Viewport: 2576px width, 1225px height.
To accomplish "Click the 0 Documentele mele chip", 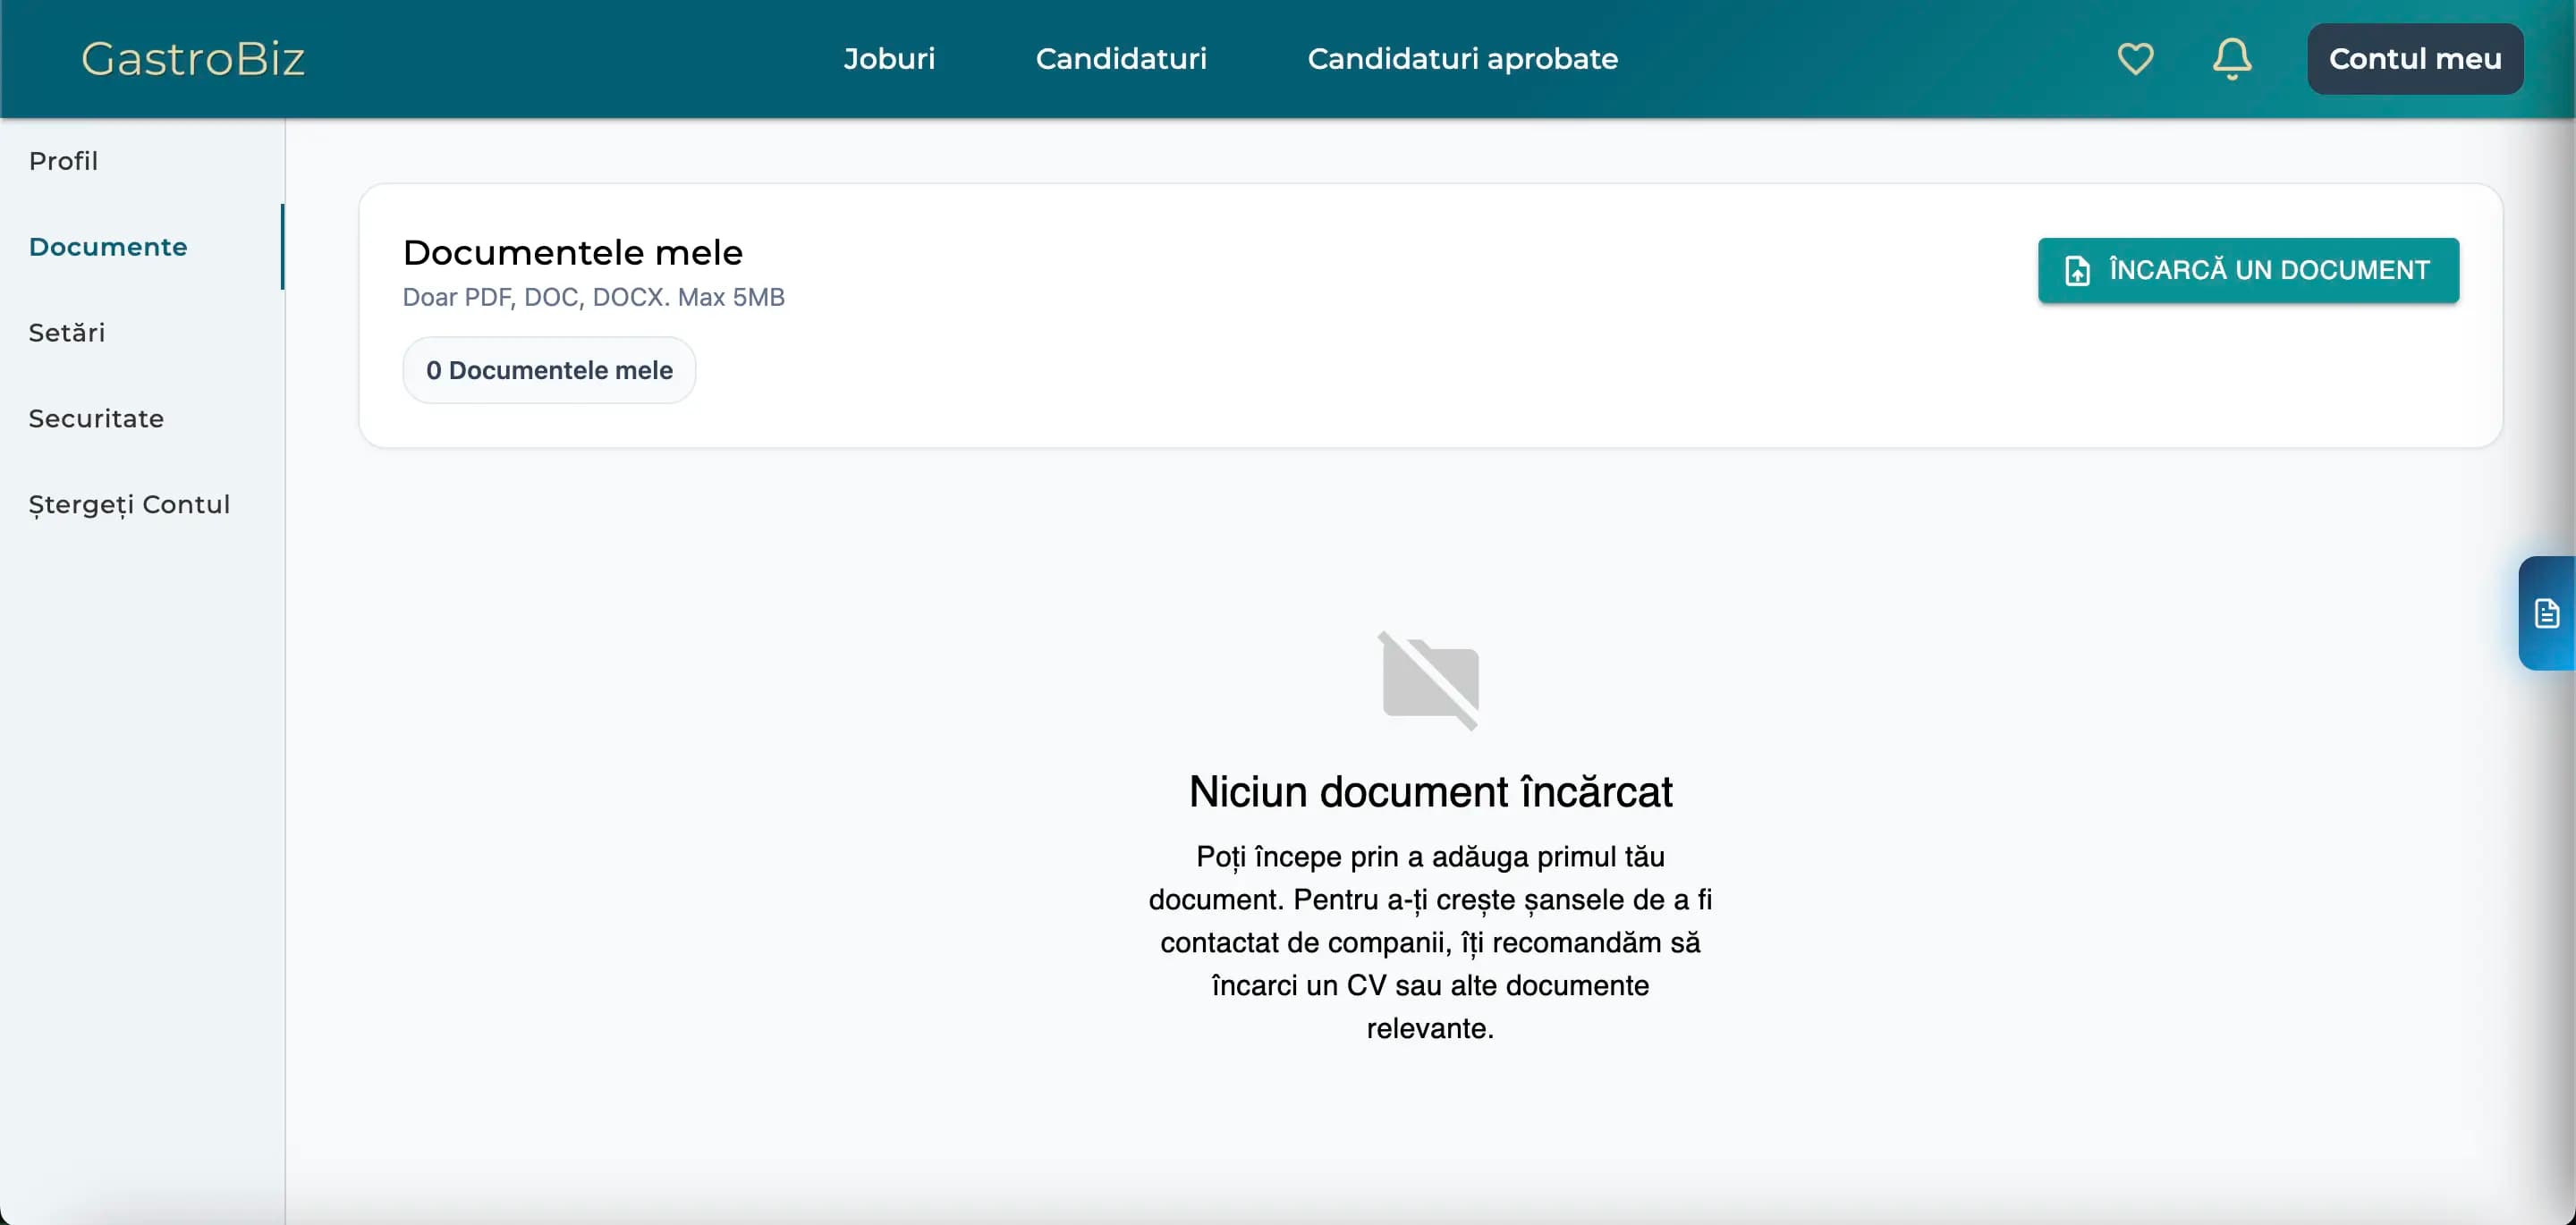I will (549, 370).
